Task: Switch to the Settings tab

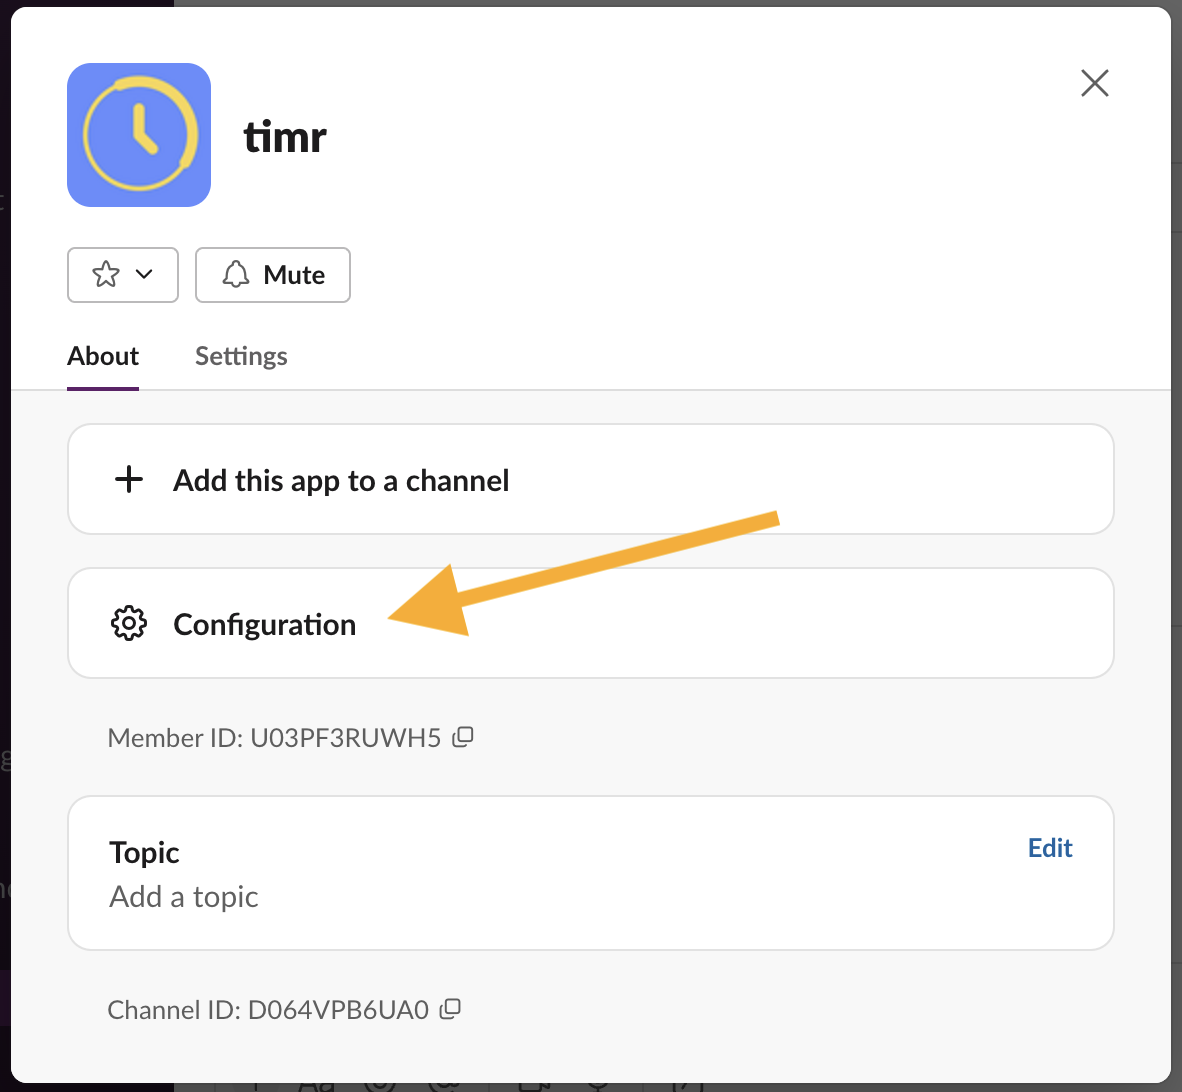Action: pos(241,356)
